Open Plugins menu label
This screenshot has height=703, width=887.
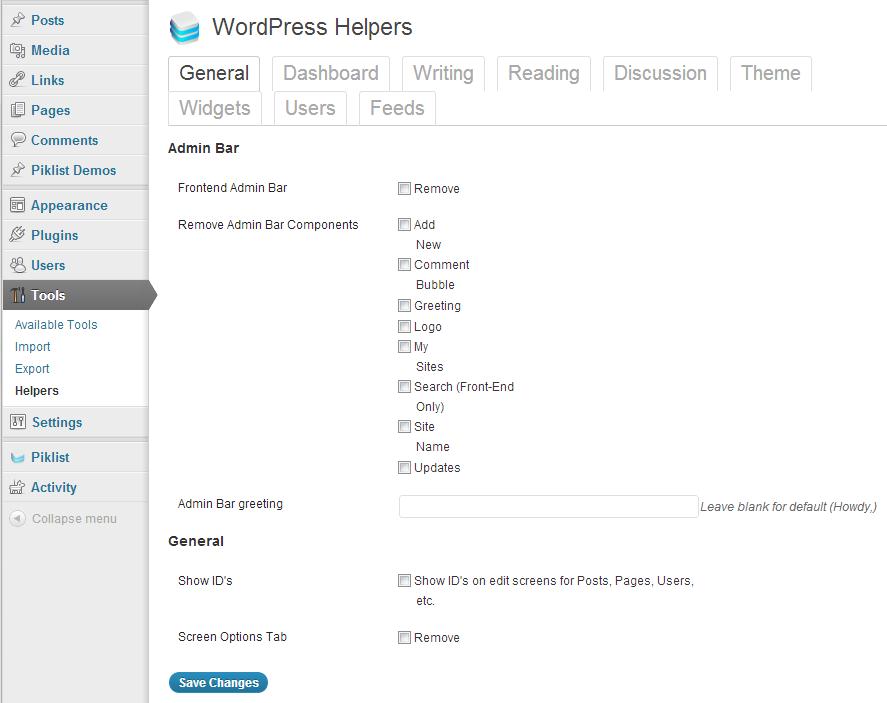tap(54, 235)
